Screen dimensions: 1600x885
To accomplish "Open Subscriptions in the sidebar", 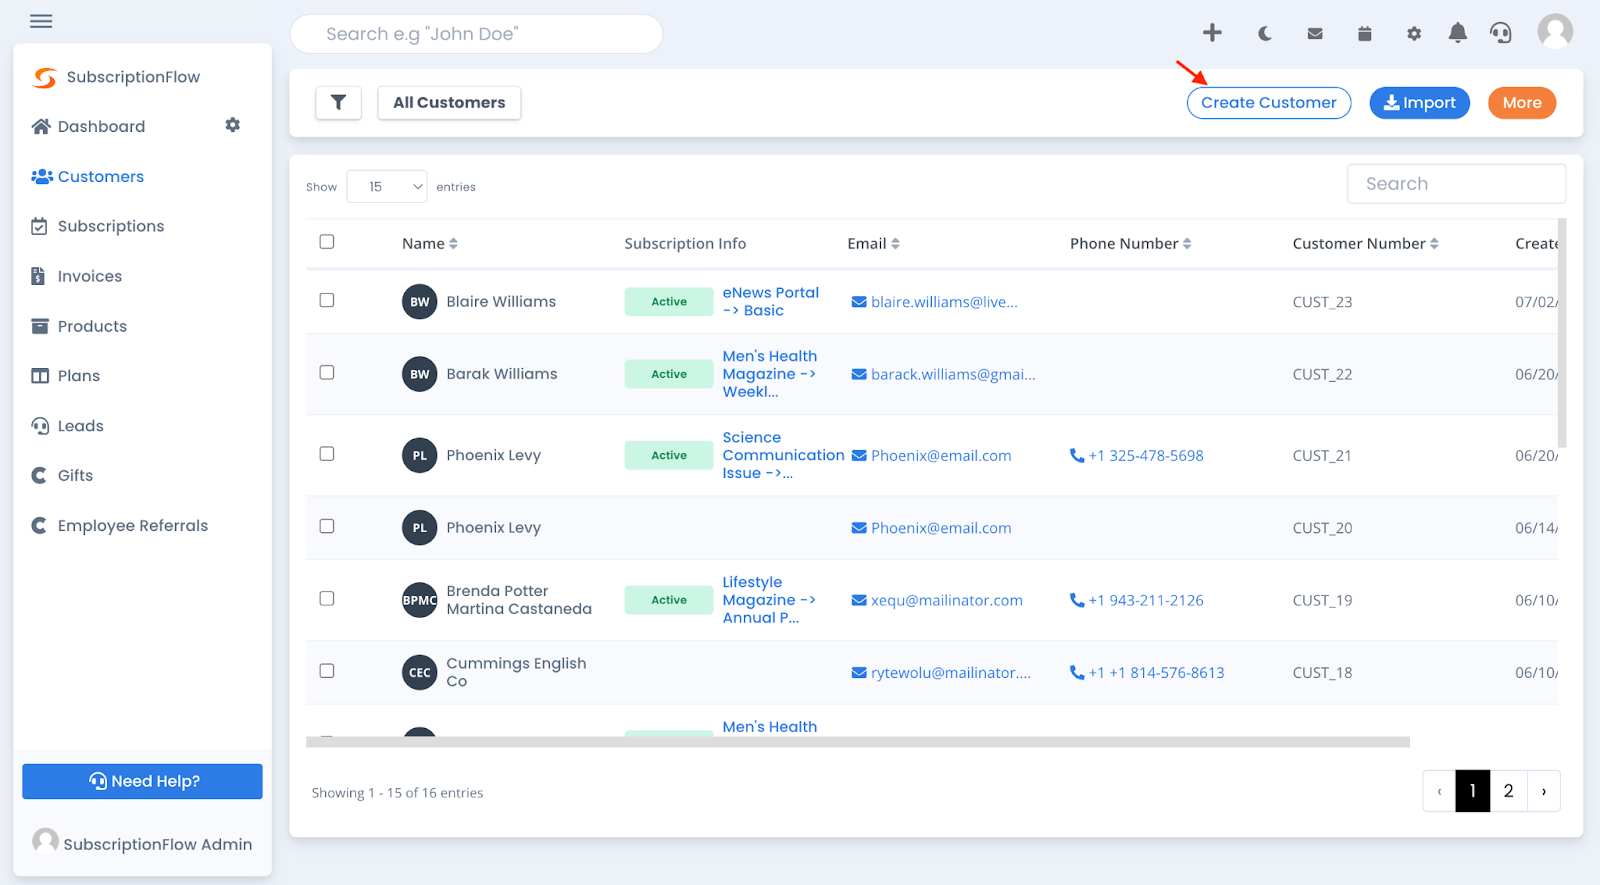I will tap(110, 226).
